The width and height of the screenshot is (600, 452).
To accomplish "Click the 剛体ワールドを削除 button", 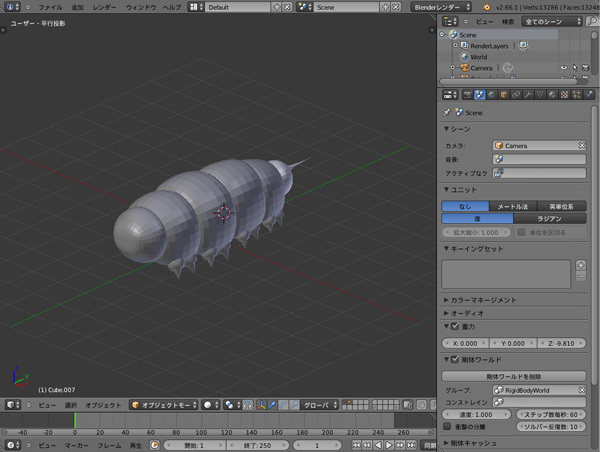I will pyautogui.click(x=513, y=375).
